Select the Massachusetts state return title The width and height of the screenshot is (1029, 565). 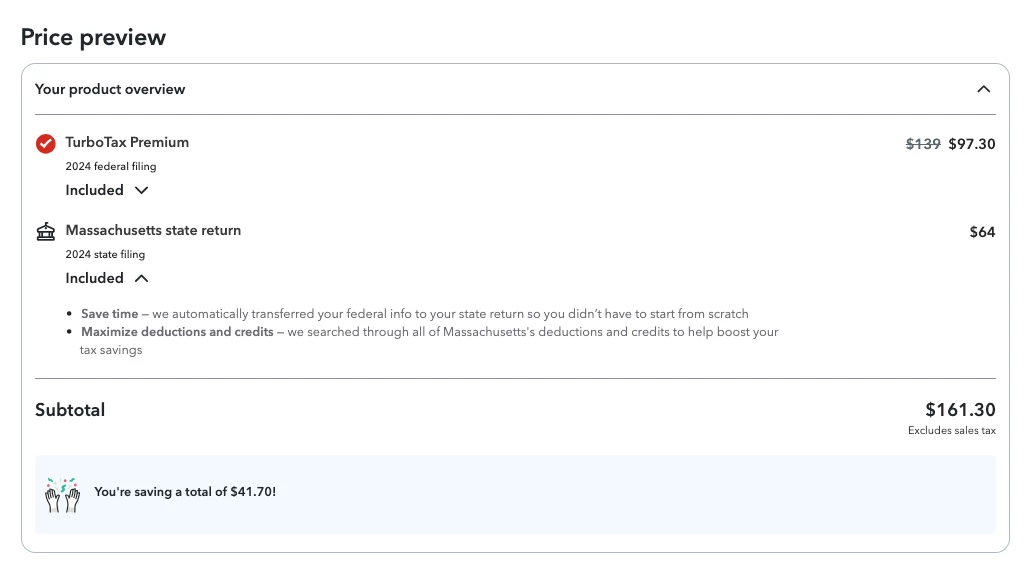coord(153,230)
